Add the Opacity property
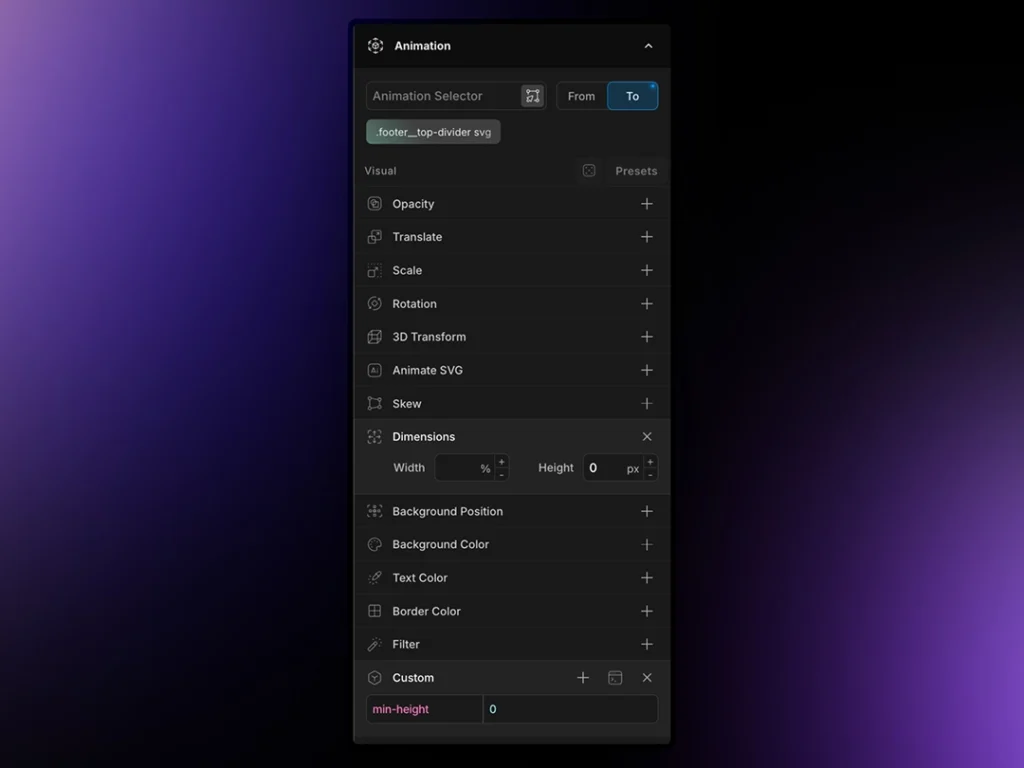 pyautogui.click(x=647, y=204)
